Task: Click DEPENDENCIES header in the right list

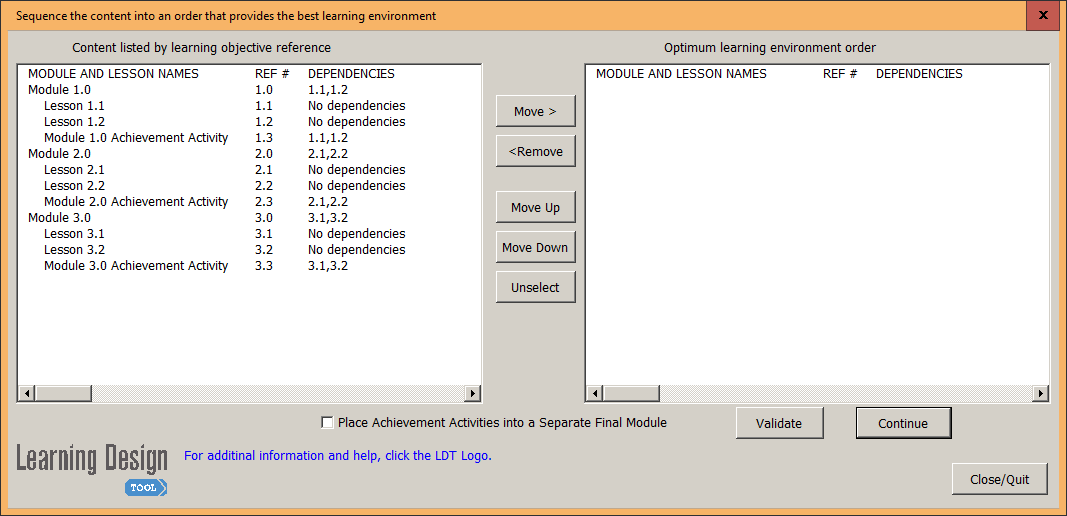Action: point(919,74)
